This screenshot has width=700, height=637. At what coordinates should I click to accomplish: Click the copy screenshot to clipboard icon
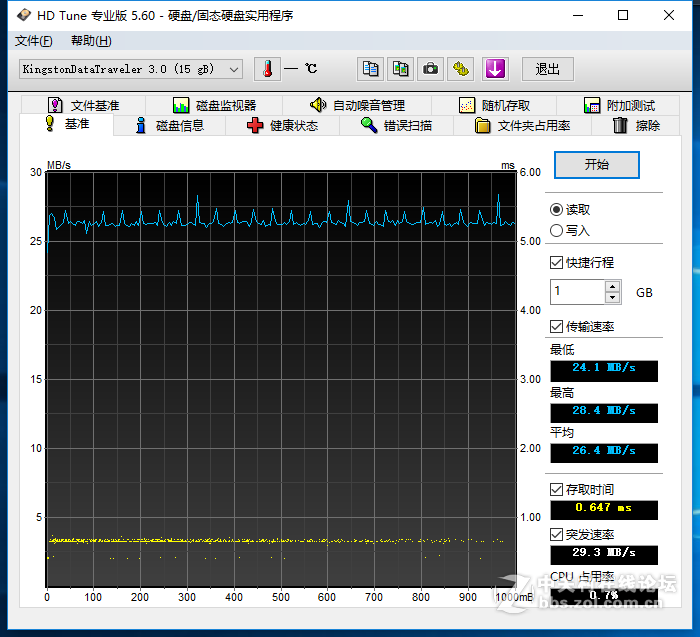400,69
